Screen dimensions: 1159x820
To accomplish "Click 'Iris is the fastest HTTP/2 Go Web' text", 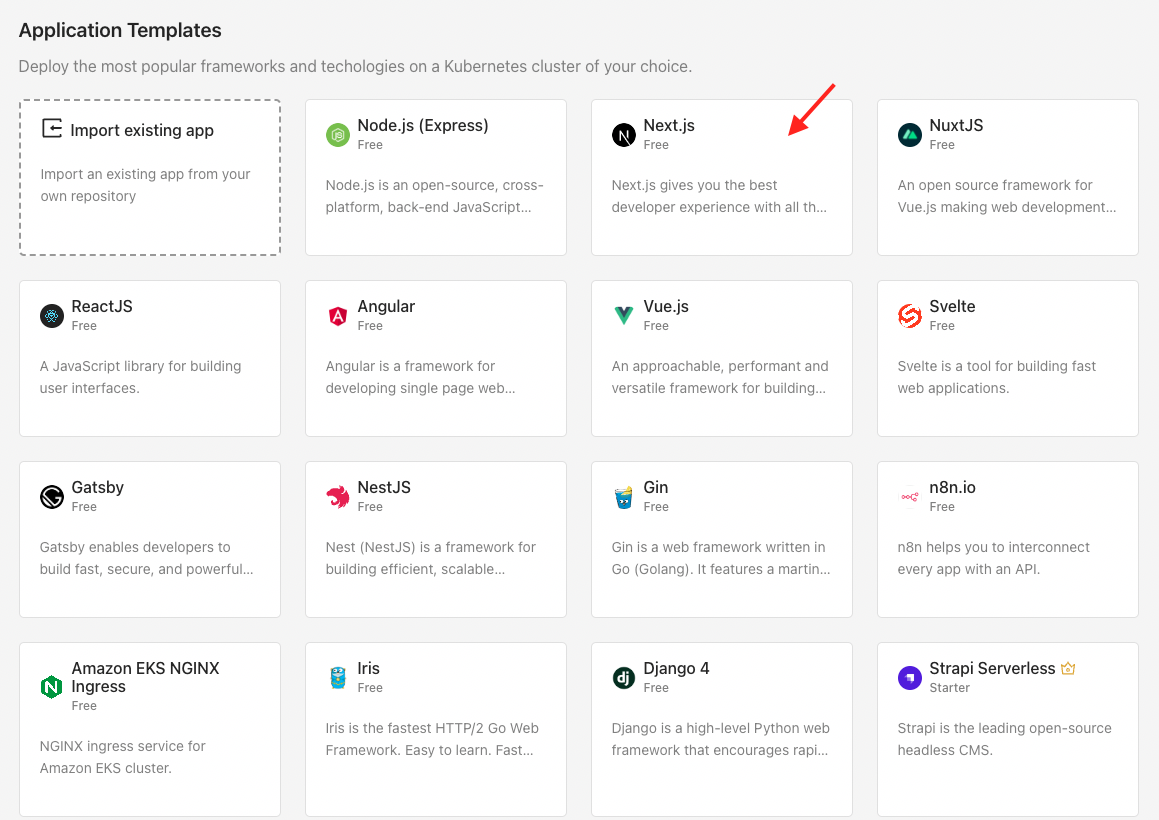I will (432, 729).
